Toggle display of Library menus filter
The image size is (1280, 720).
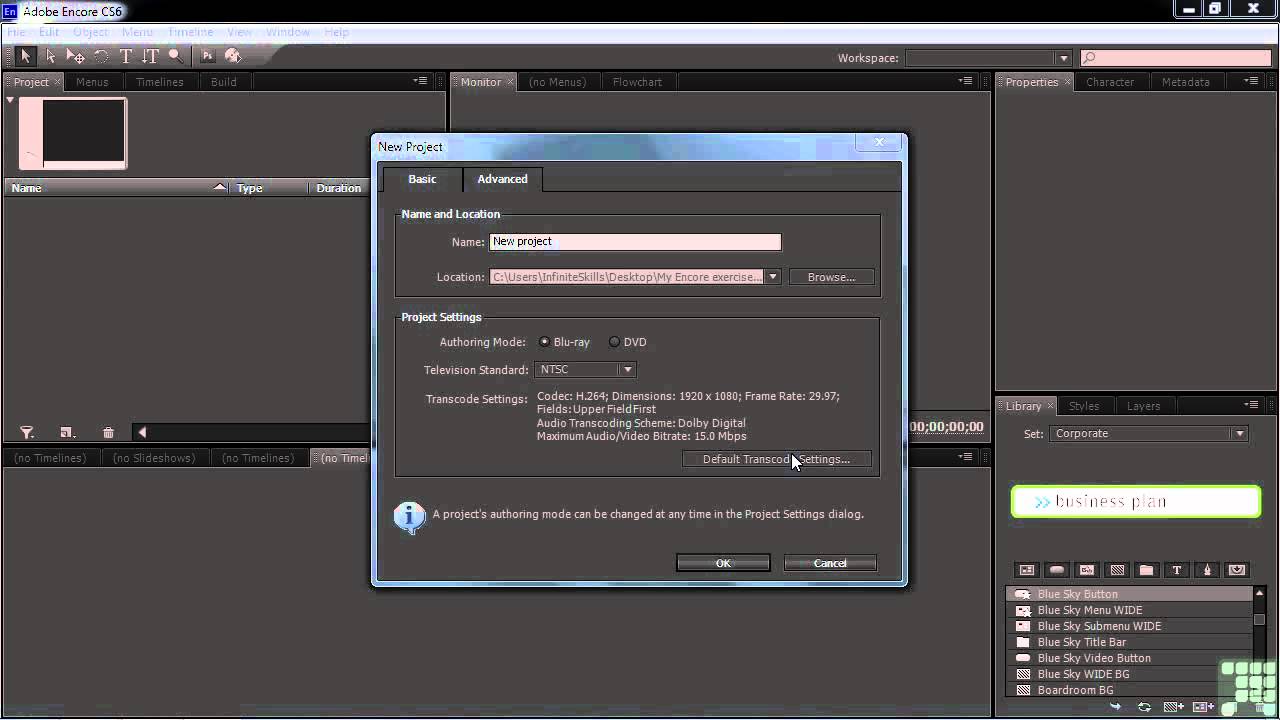tap(1026, 570)
